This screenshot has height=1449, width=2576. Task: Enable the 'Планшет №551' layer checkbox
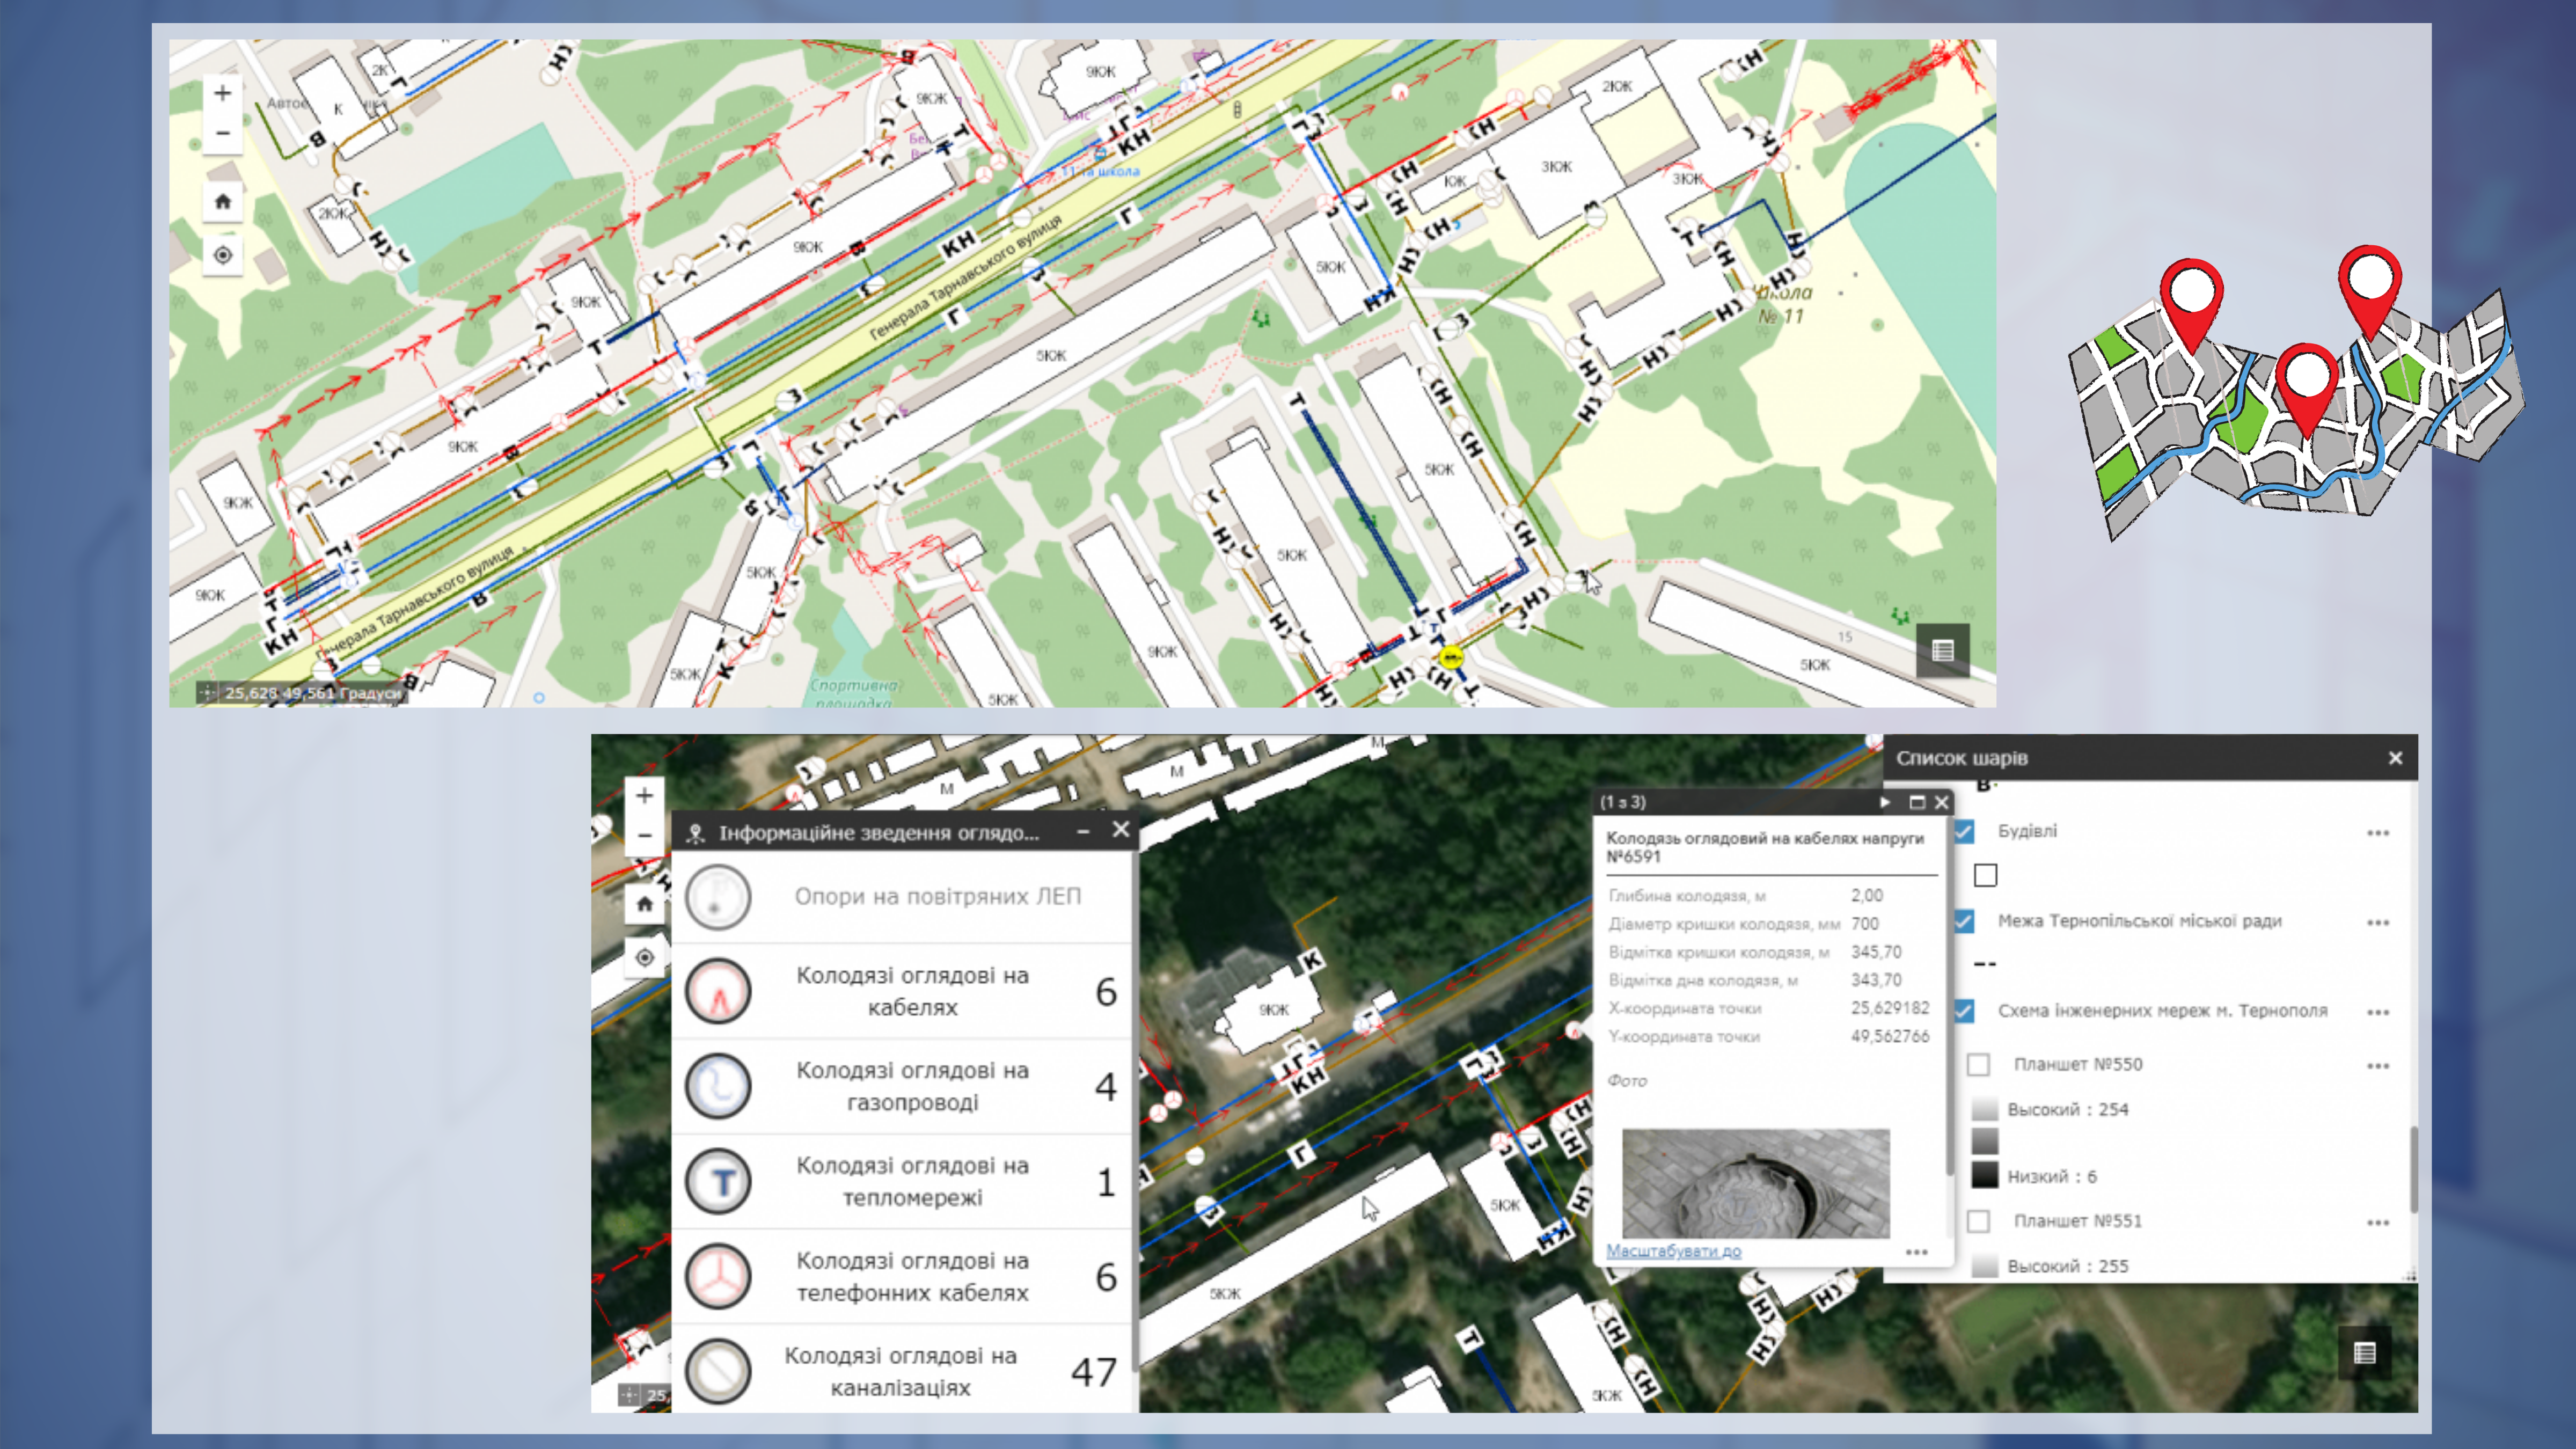point(1978,1221)
